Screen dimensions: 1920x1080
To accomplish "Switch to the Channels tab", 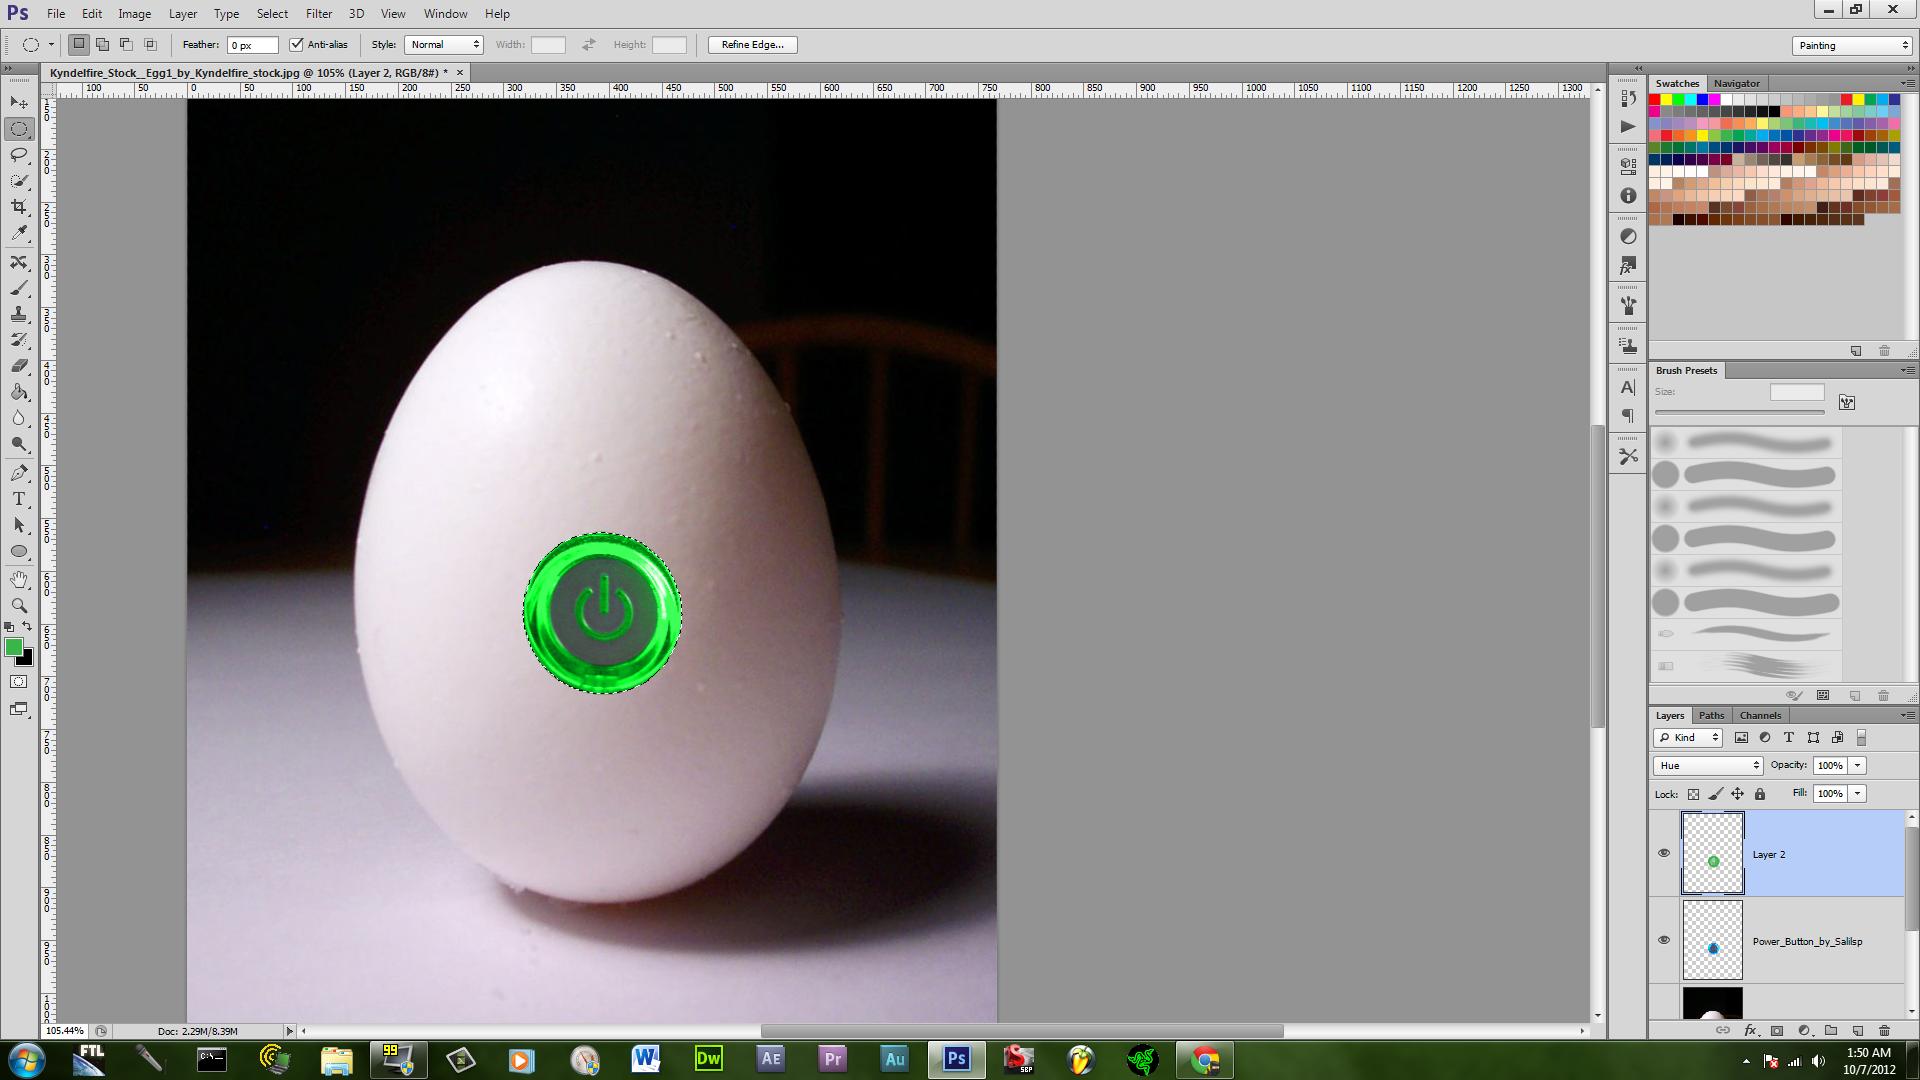I will 1760,716.
